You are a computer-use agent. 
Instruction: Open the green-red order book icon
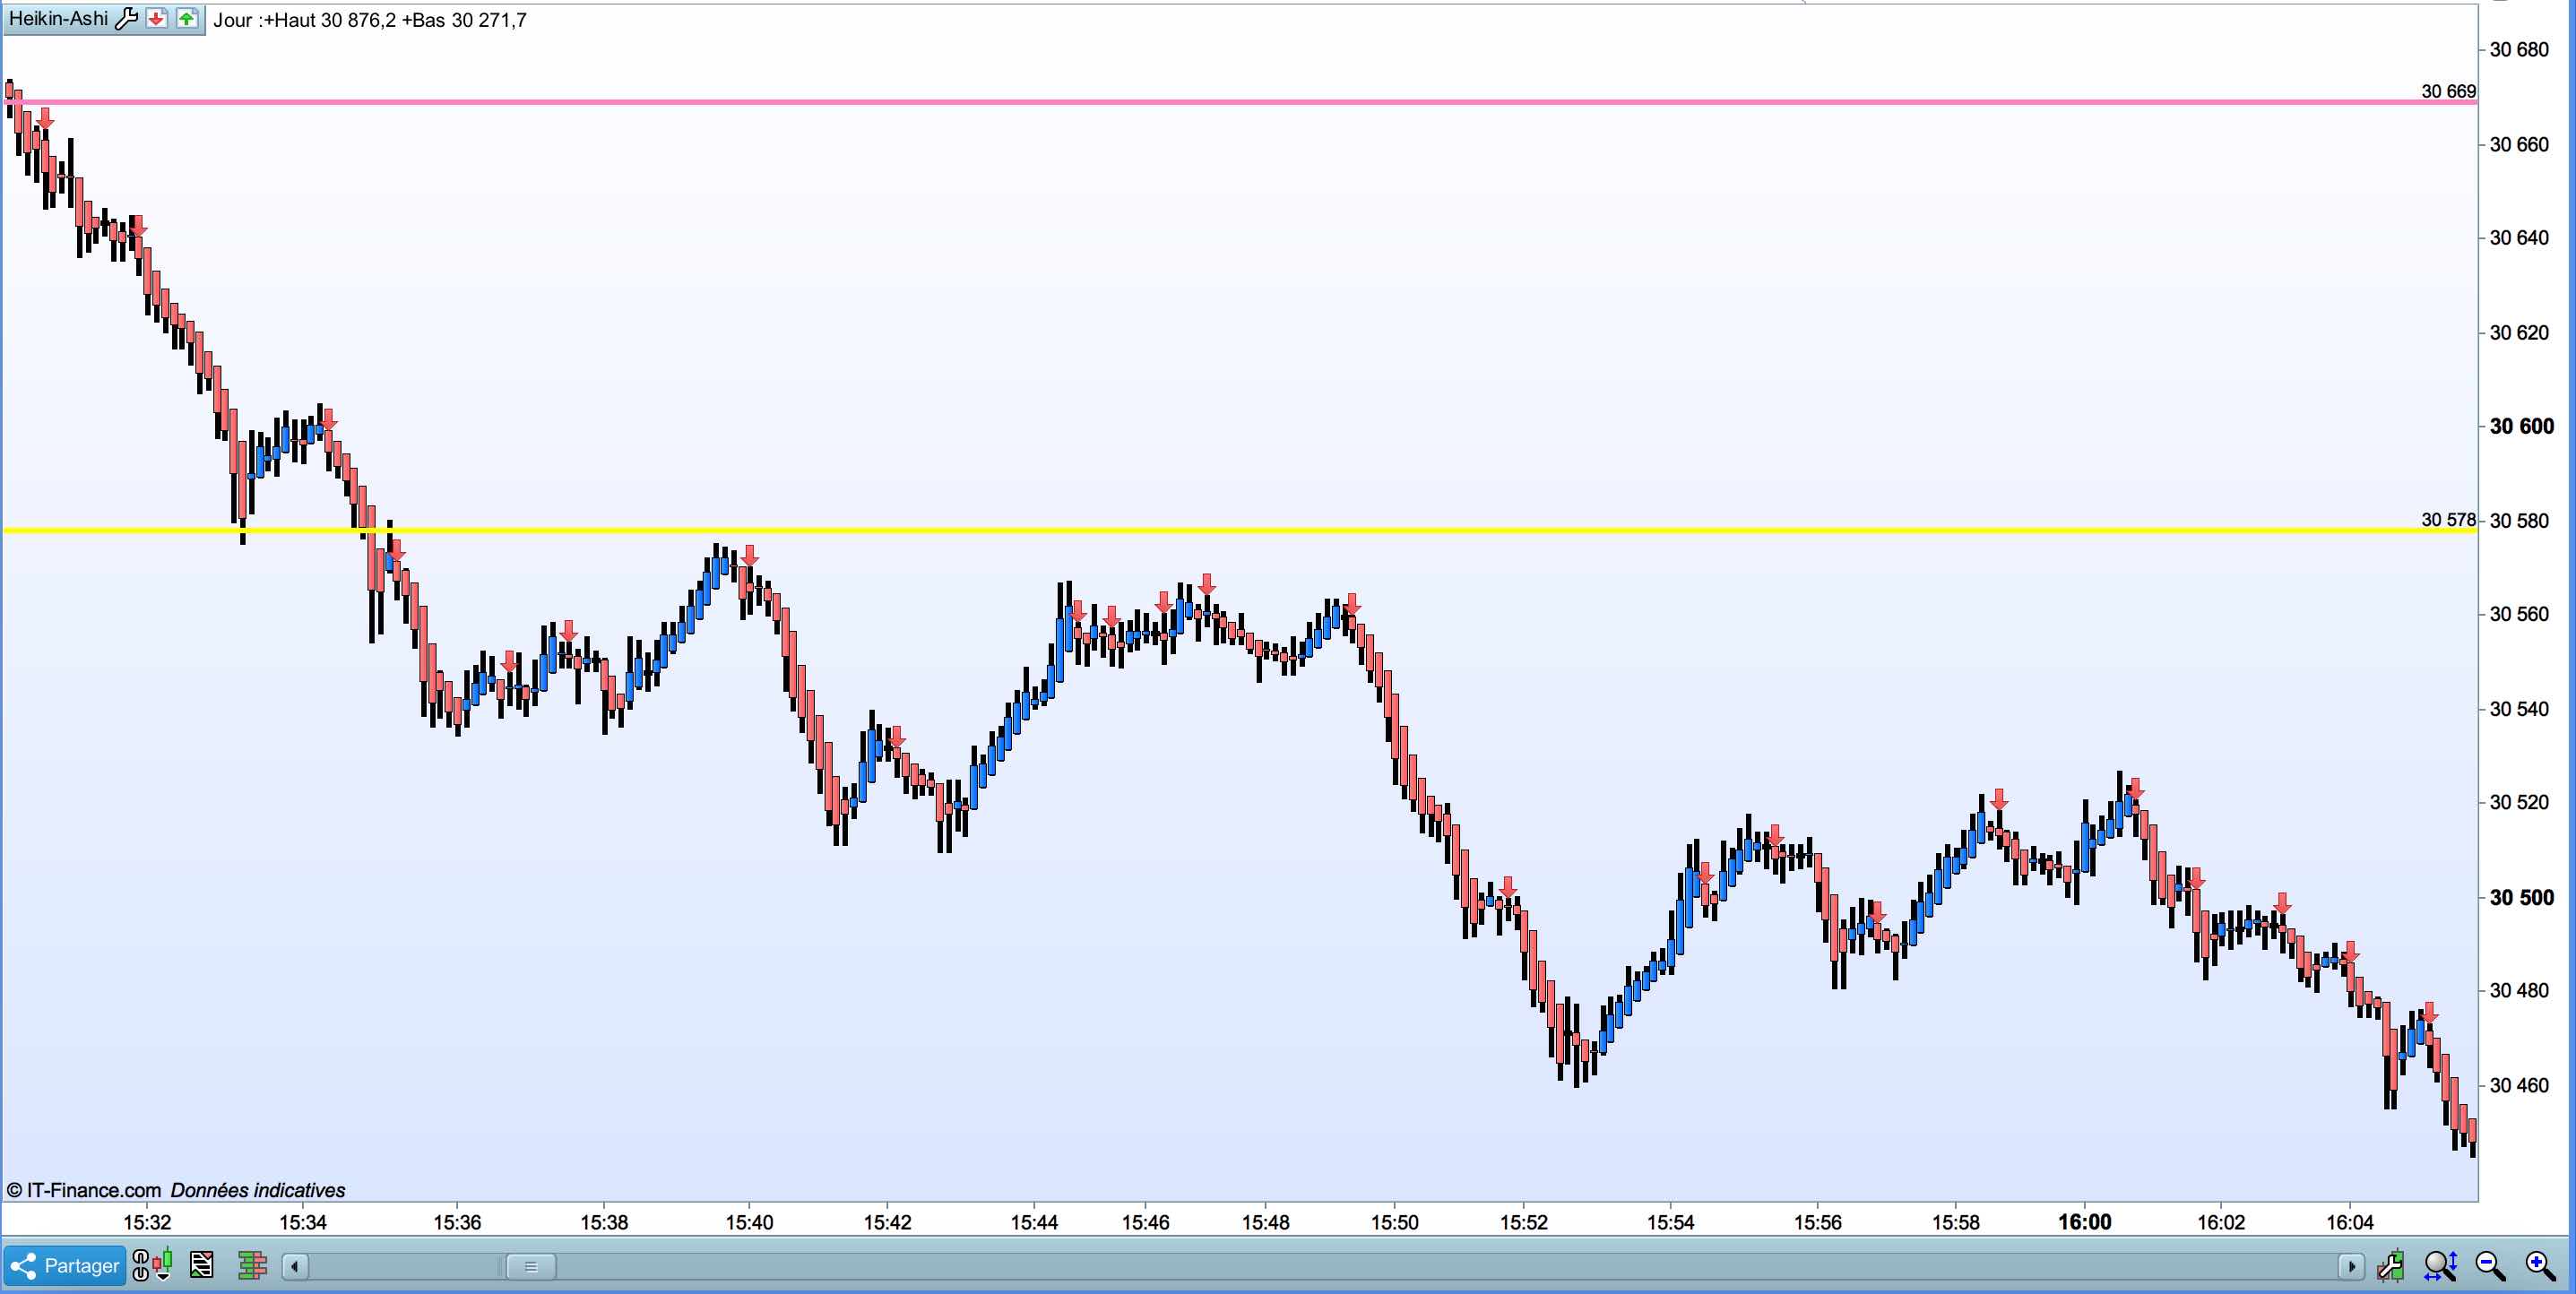252,1266
